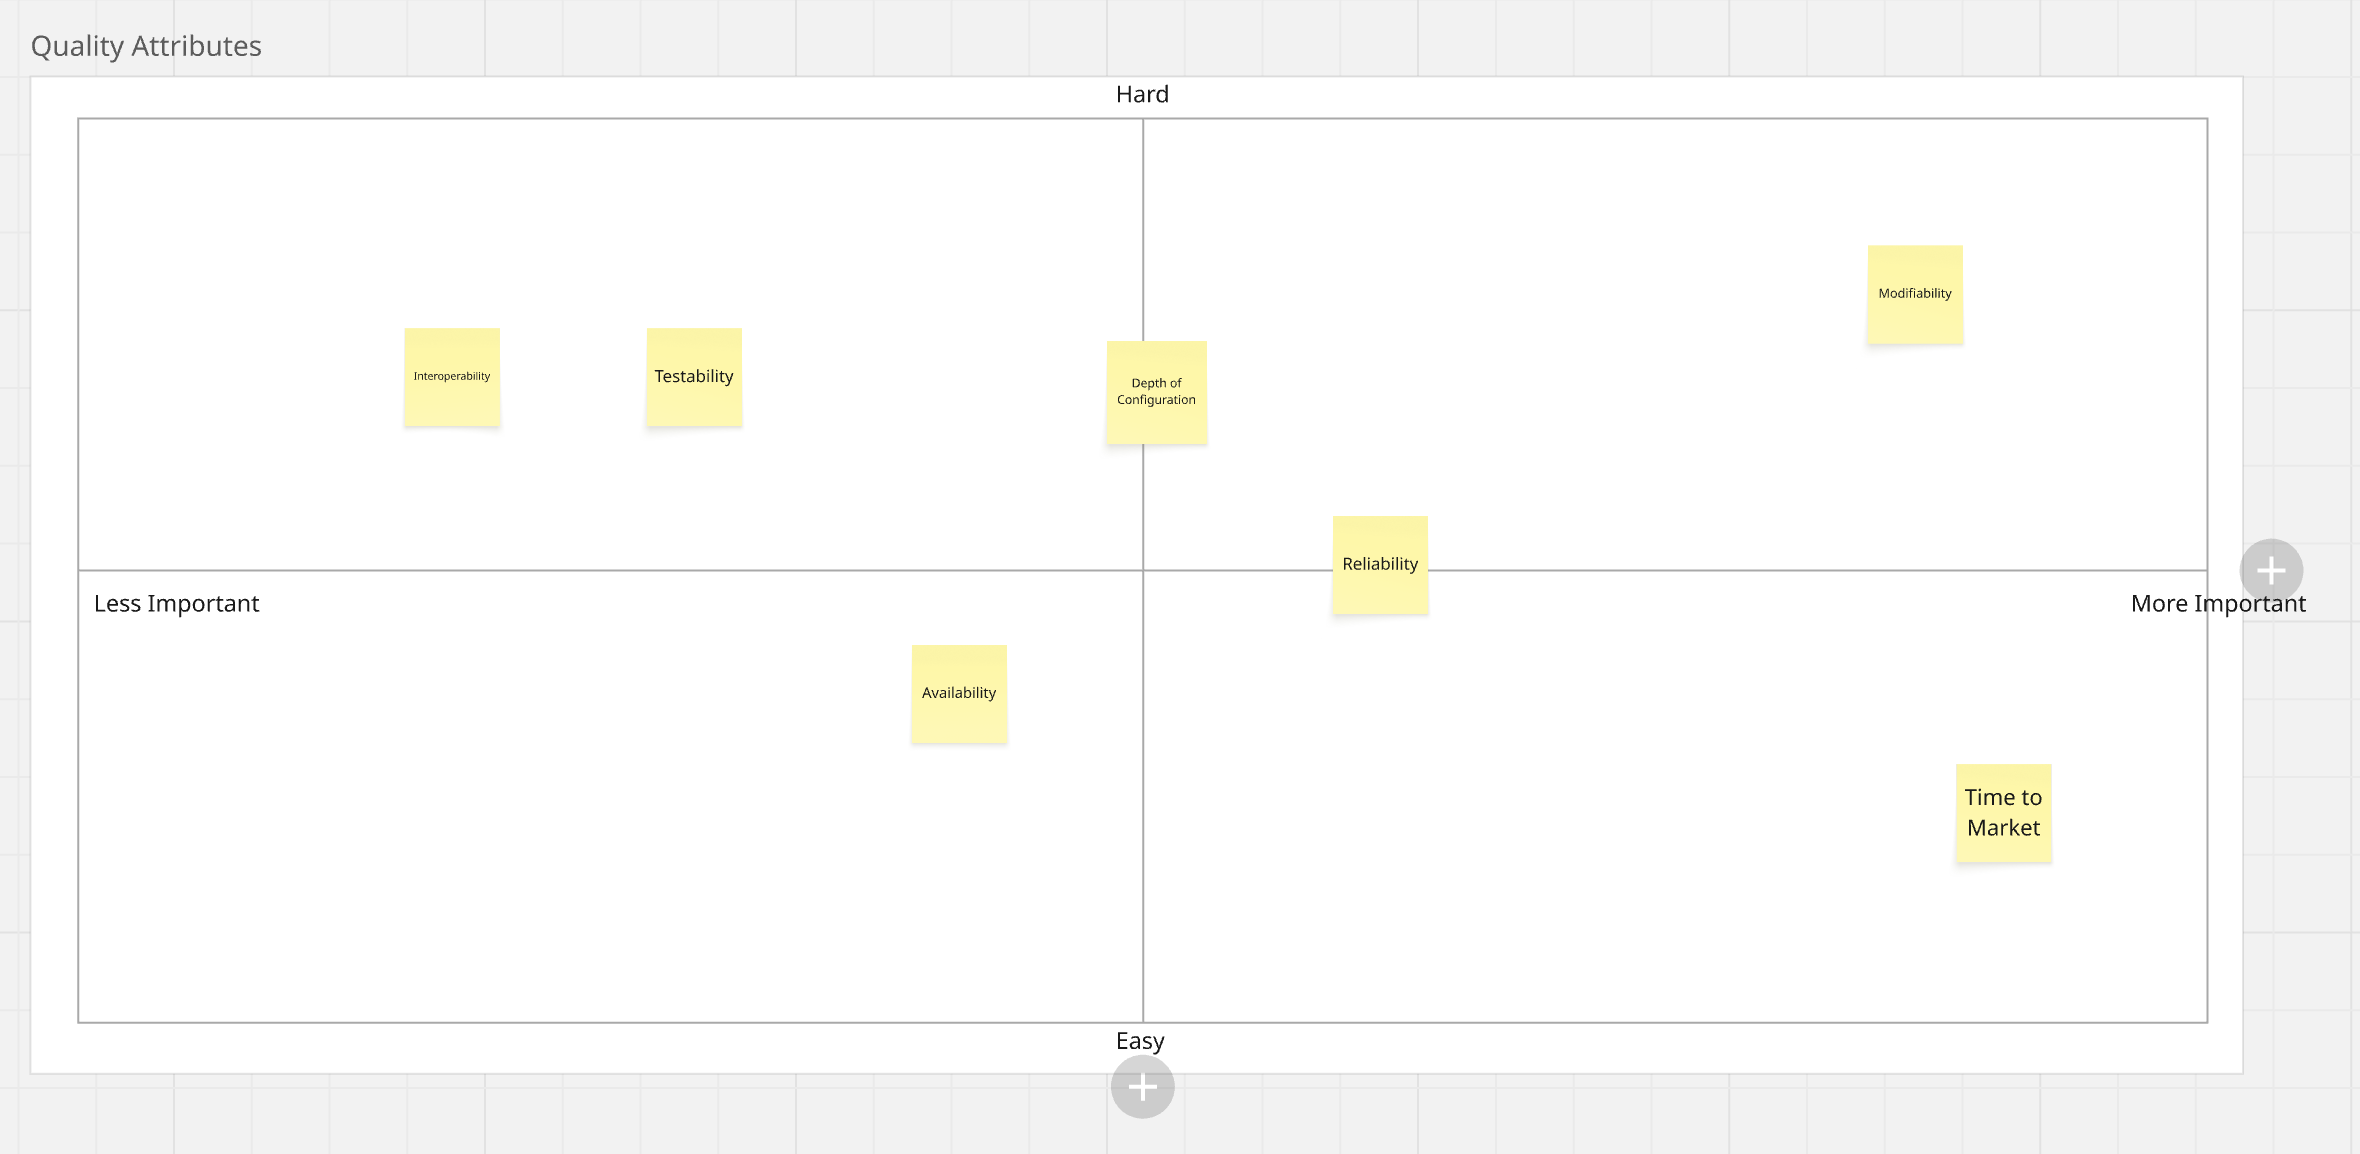Click the Hard axis label
This screenshot has width=2360, height=1154.
(x=1142, y=94)
